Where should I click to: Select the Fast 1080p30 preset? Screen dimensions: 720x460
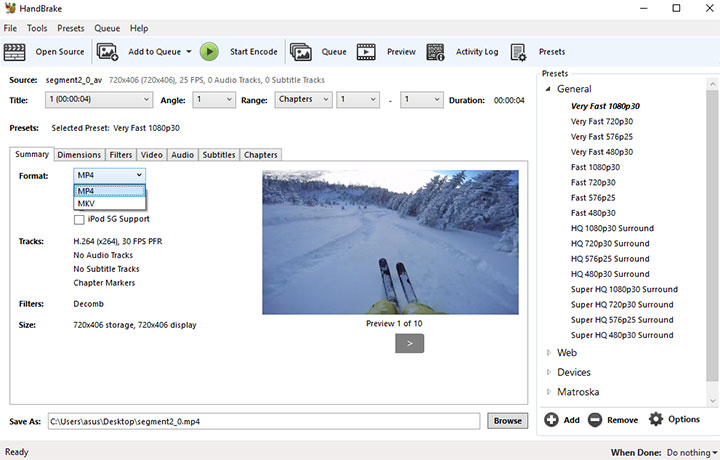pos(595,167)
